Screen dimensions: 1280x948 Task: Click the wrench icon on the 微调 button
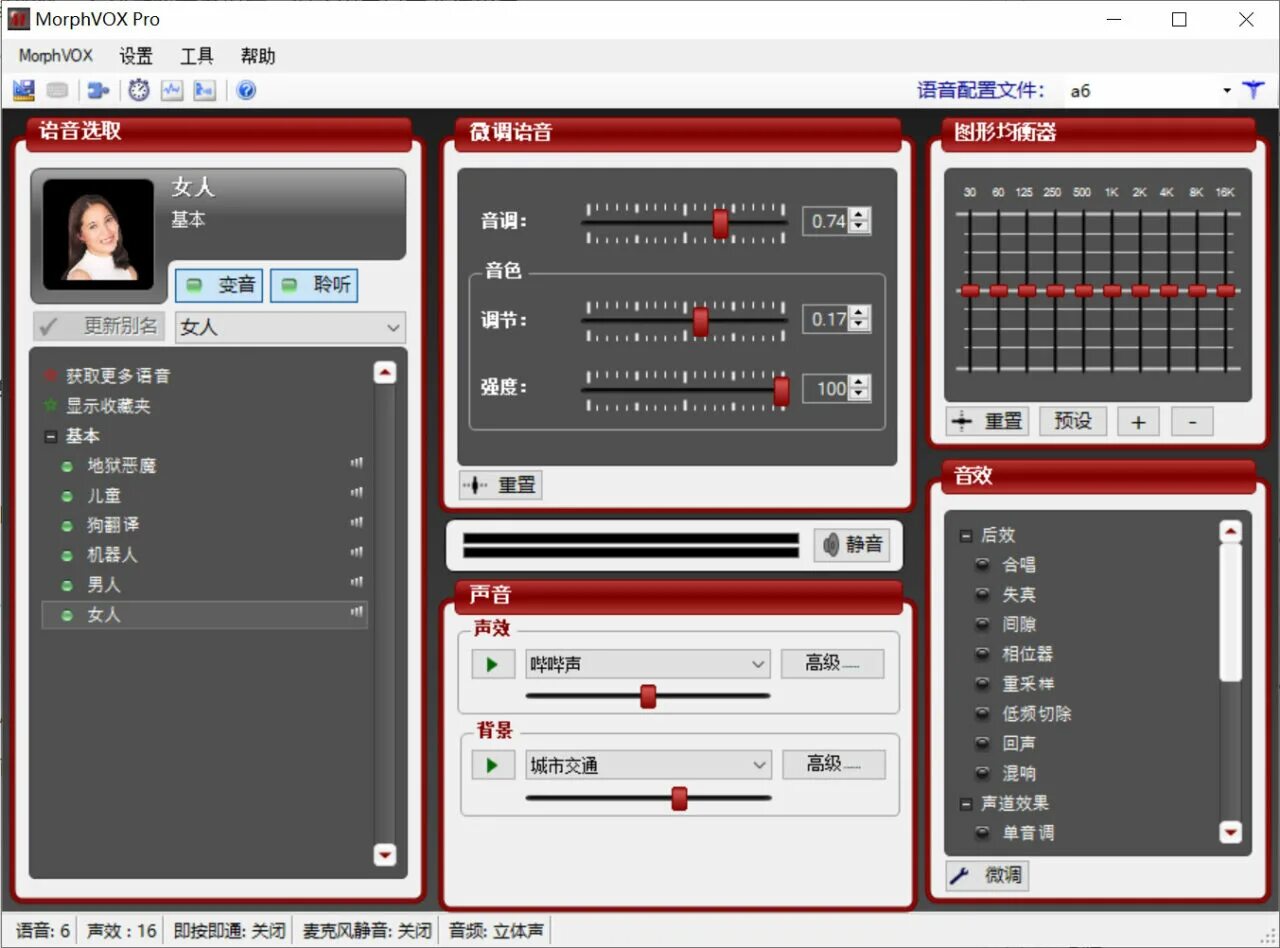pyautogui.click(x=960, y=876)
